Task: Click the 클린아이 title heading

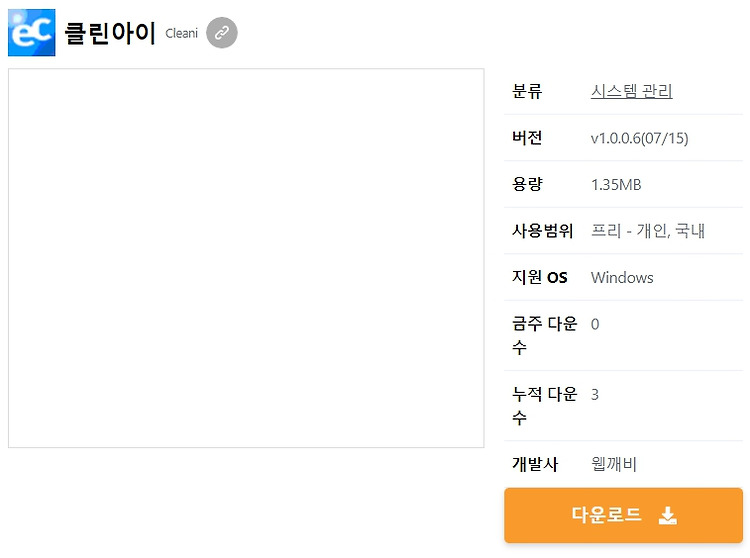Action: (x=110, y=33)
